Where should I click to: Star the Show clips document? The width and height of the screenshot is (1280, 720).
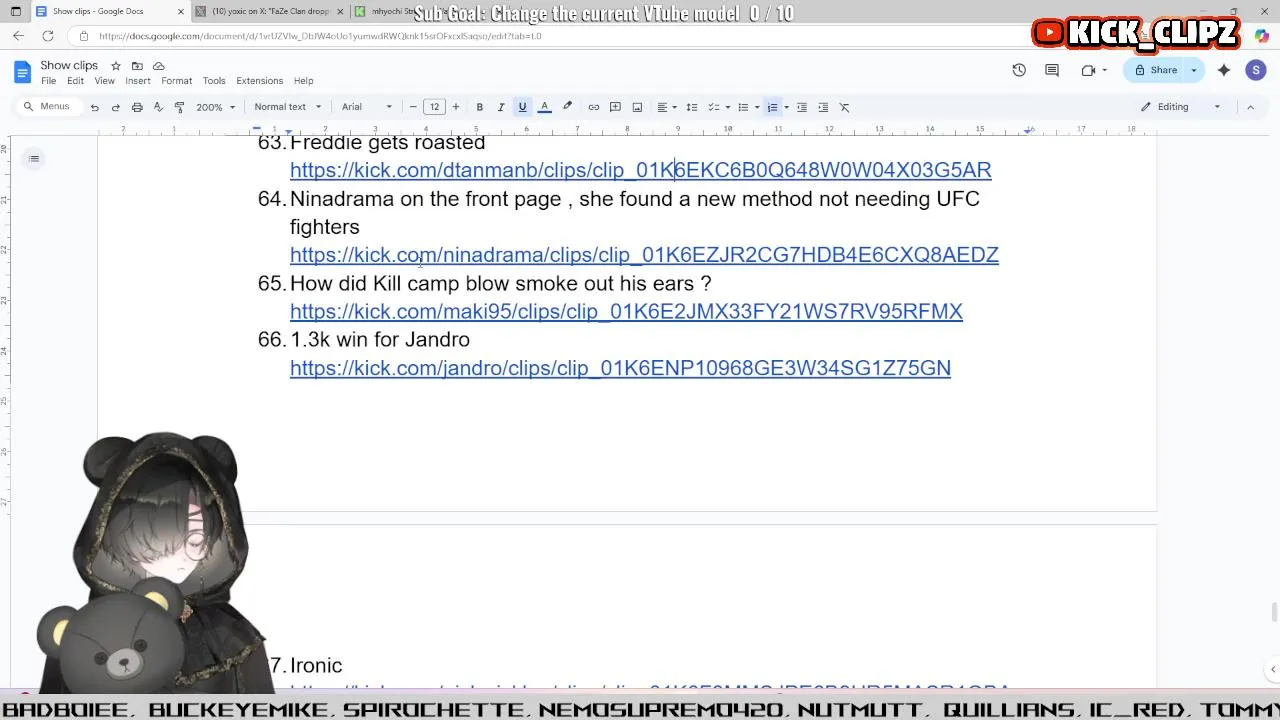pyautogui.click(x=116, y=66)
